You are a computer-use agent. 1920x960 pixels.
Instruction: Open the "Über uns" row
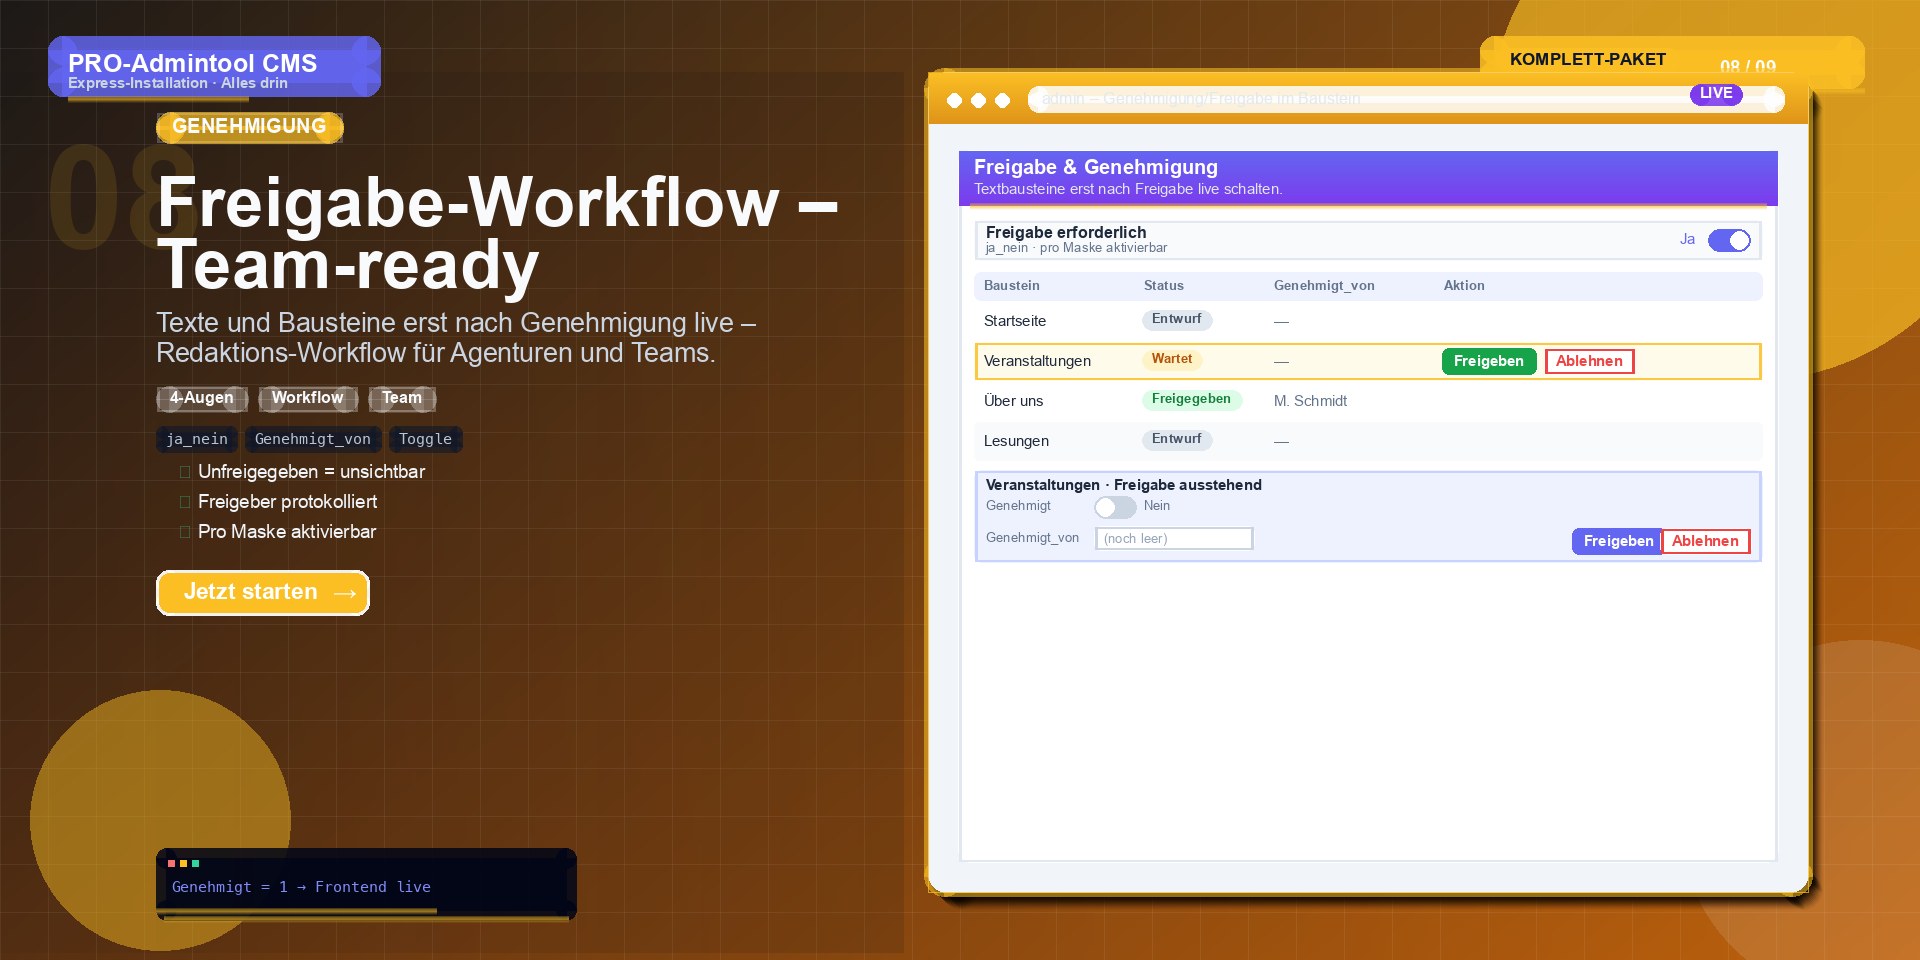coord(1368,401)
